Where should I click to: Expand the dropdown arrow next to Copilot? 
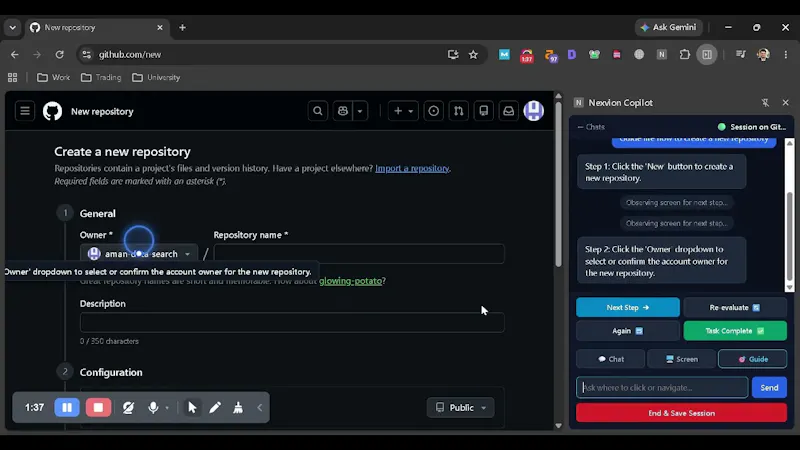(360, 111)
